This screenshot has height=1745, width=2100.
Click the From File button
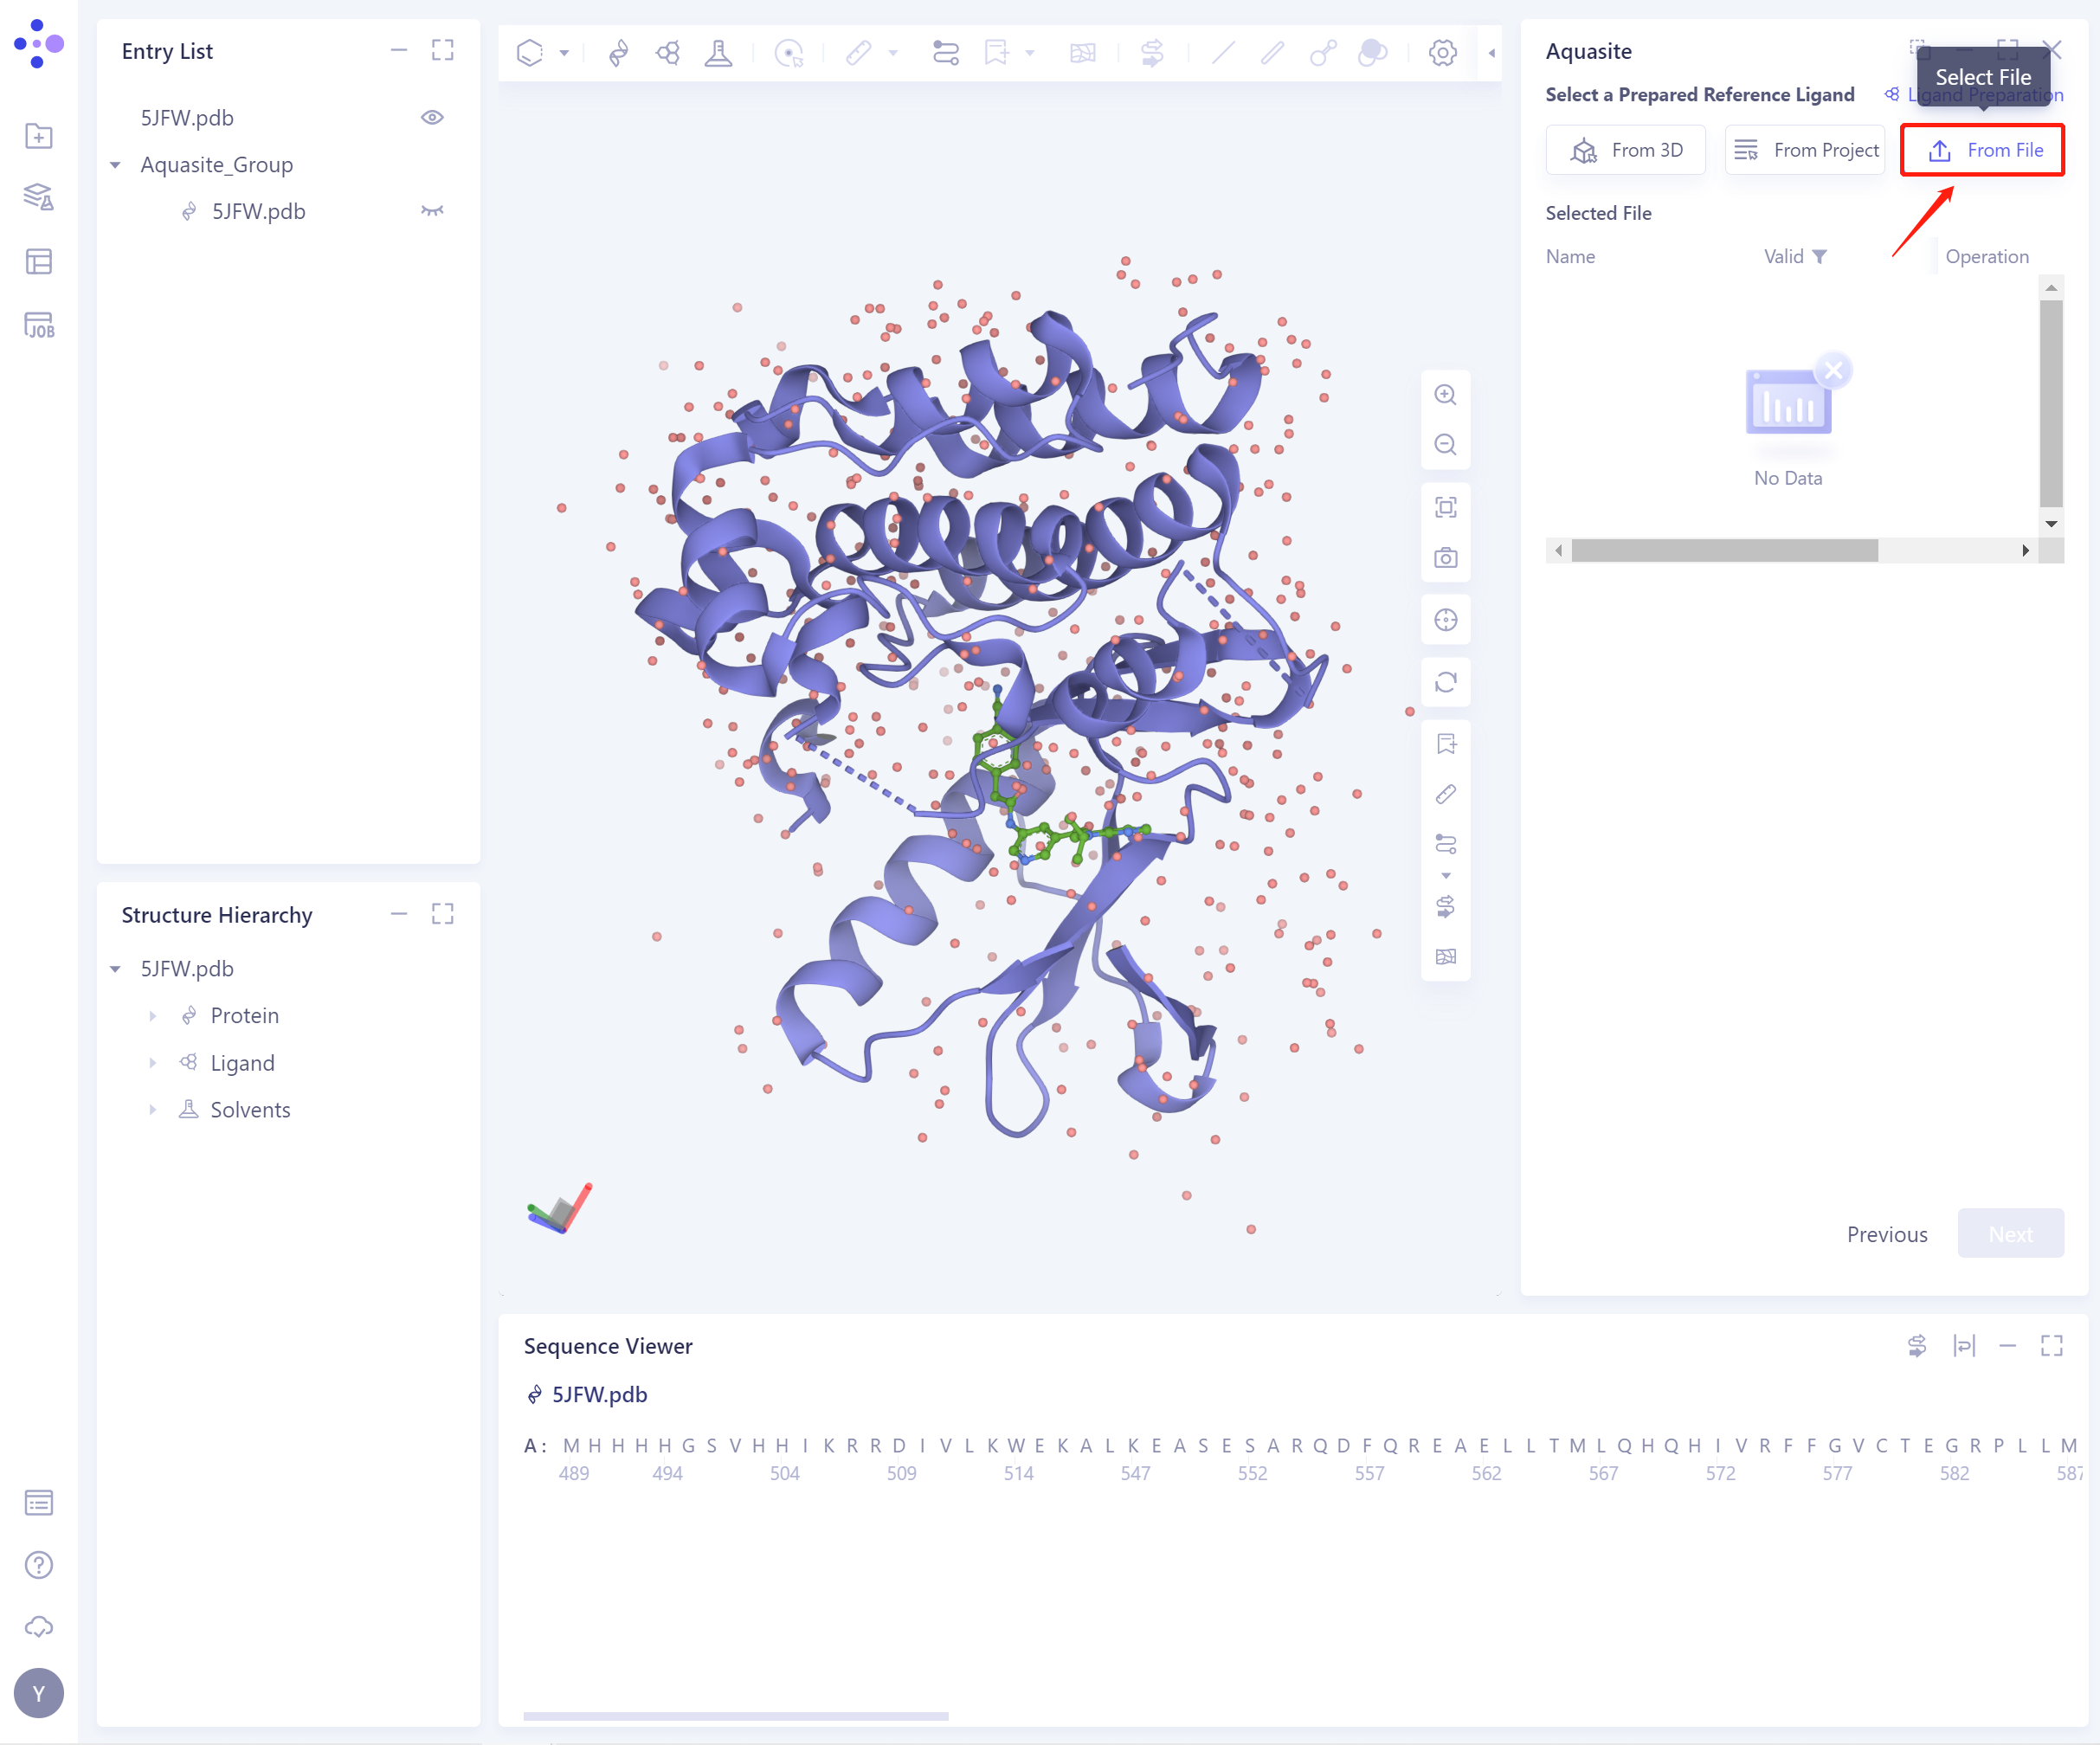(x=1981, y=150)
